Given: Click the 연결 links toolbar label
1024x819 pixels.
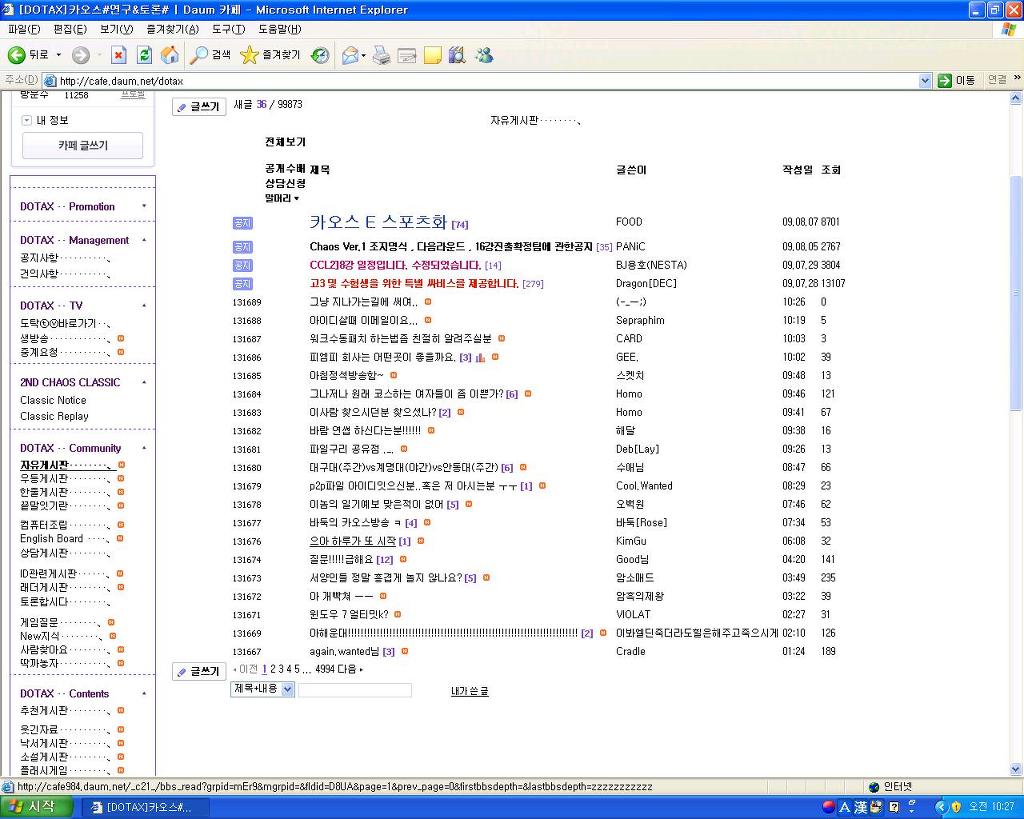Looking at the screenshot, I should click(x=997, y=80).
